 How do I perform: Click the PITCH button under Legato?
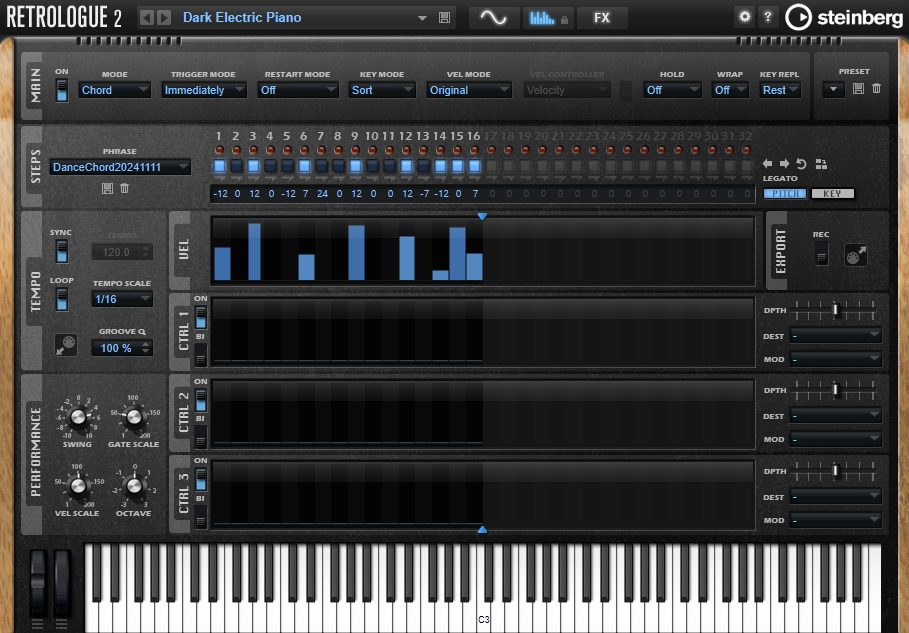[785, 194]
